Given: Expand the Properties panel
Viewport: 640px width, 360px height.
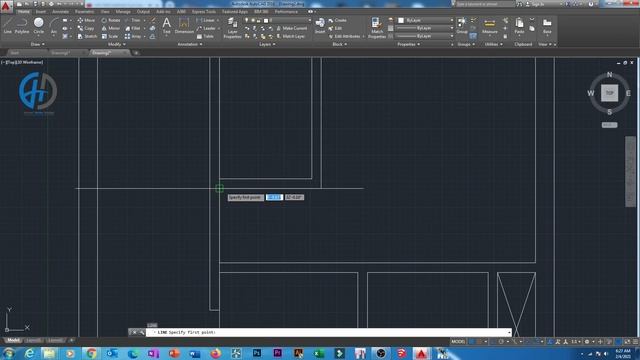Looking at the screenshot, I should point(408,44).
